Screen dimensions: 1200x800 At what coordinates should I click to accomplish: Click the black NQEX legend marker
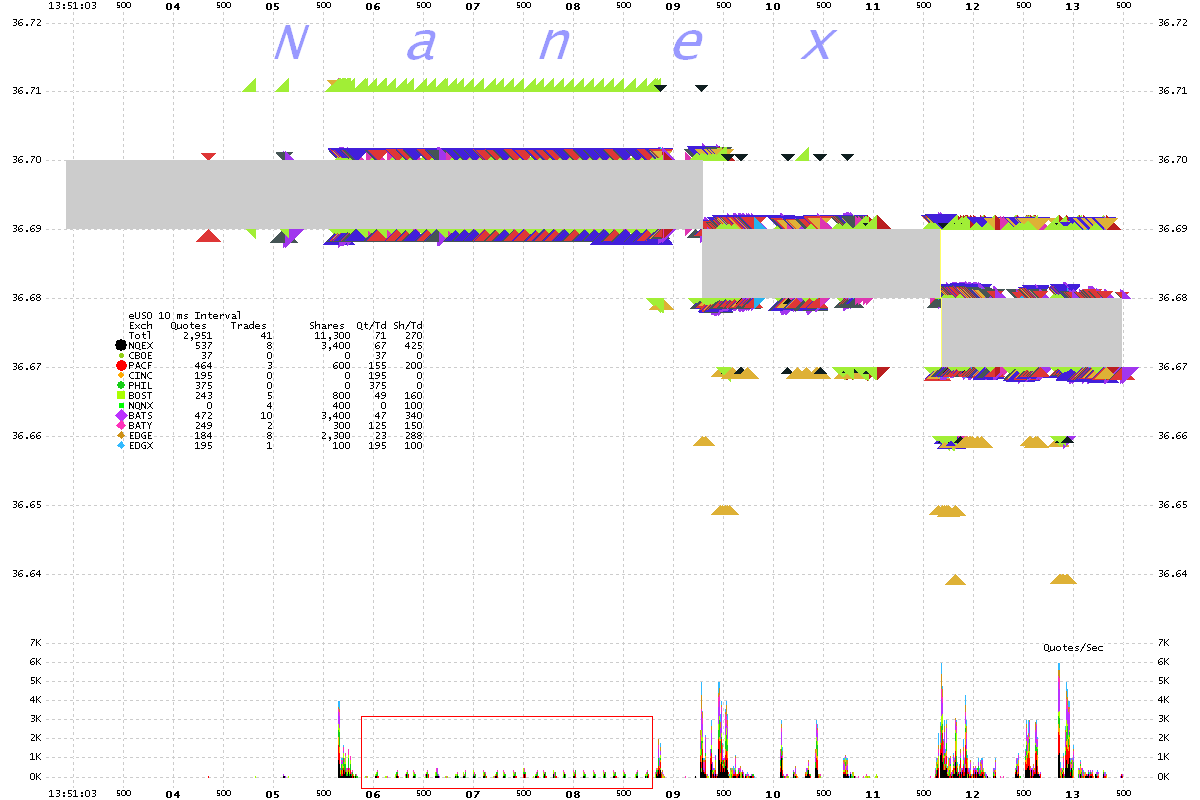121,345
